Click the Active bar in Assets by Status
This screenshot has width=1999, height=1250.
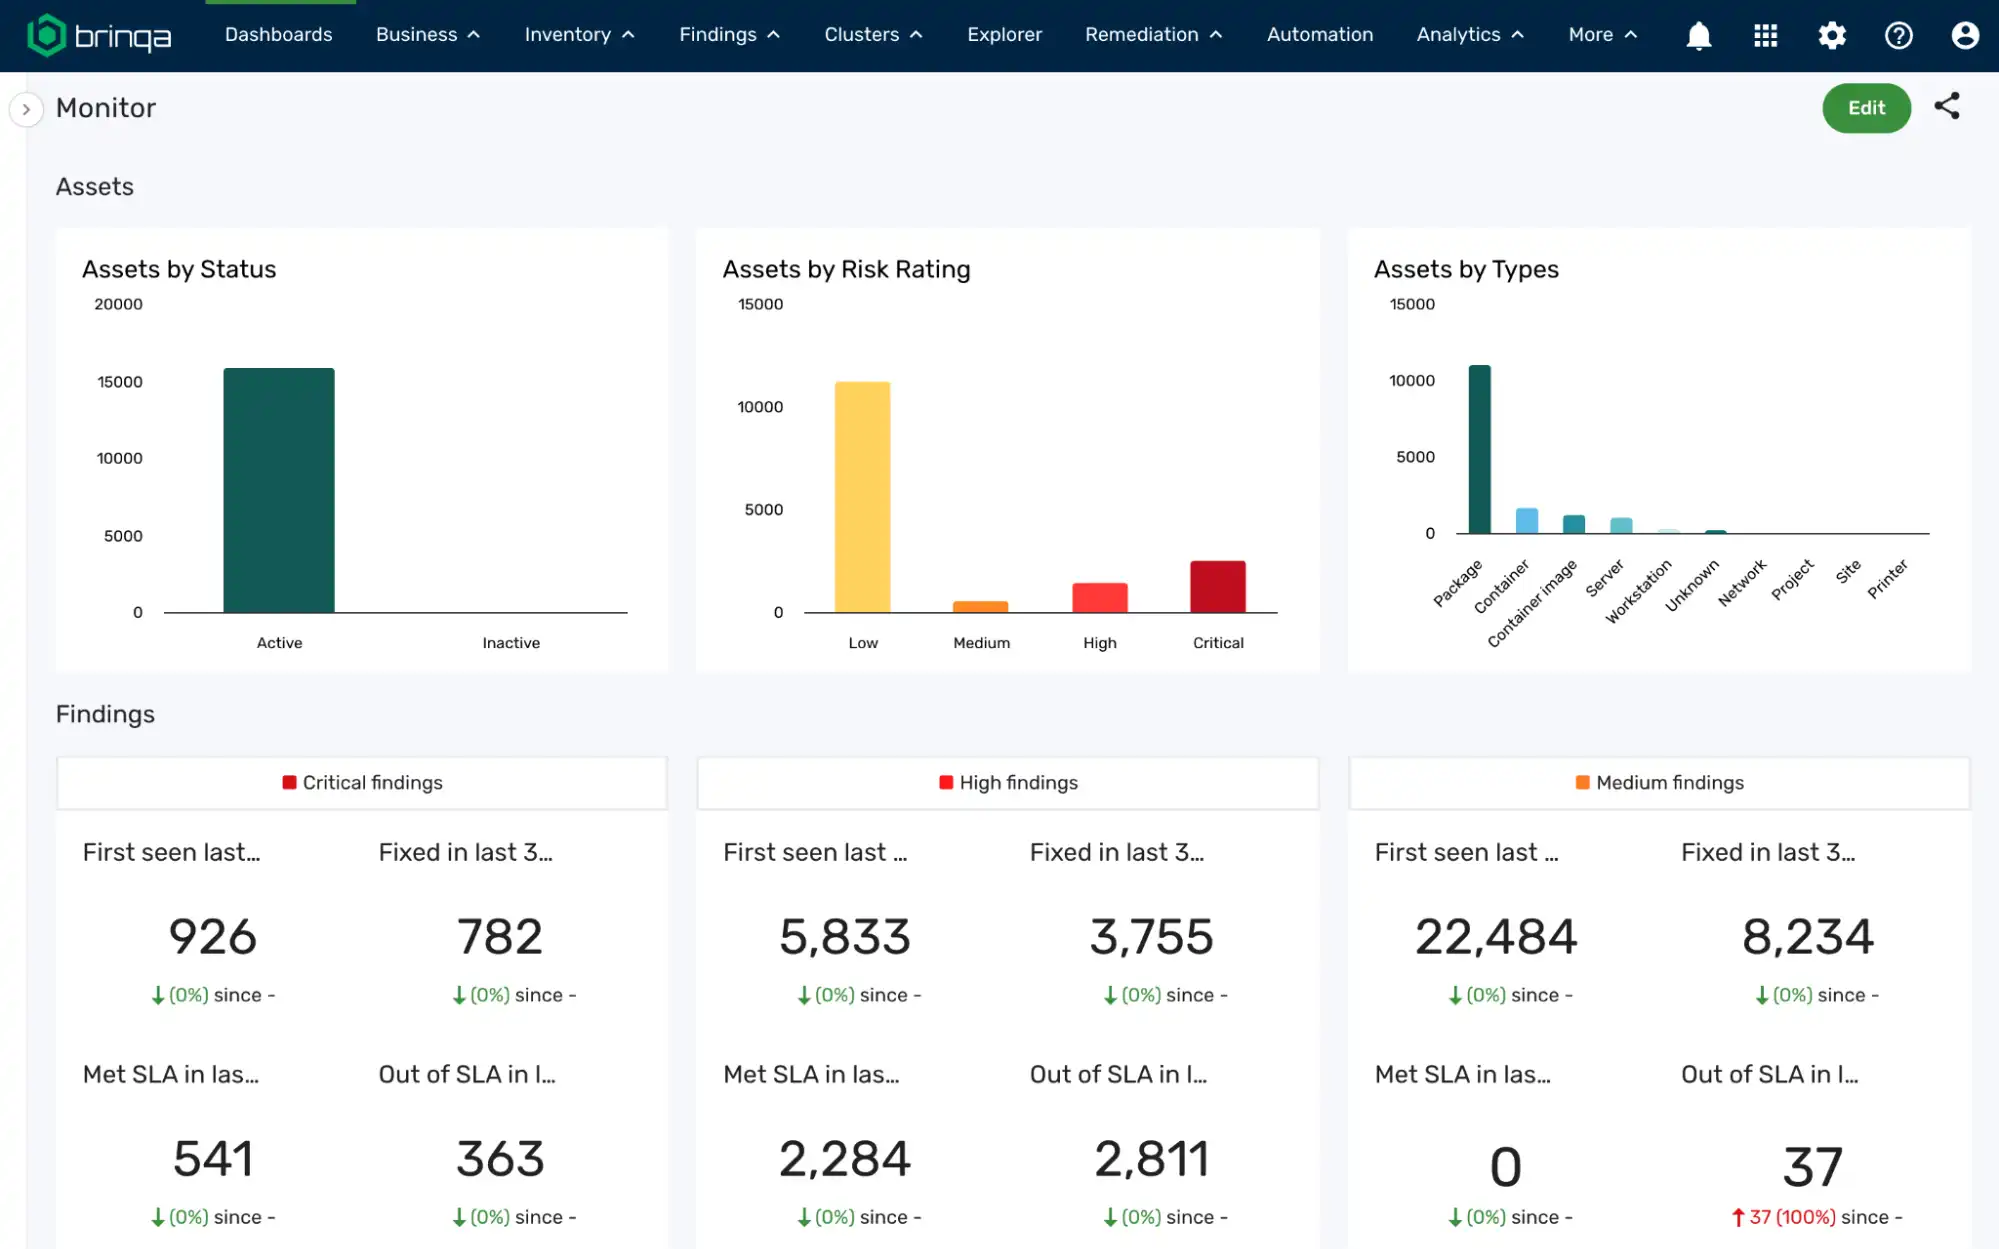click(x=279, y=490)
